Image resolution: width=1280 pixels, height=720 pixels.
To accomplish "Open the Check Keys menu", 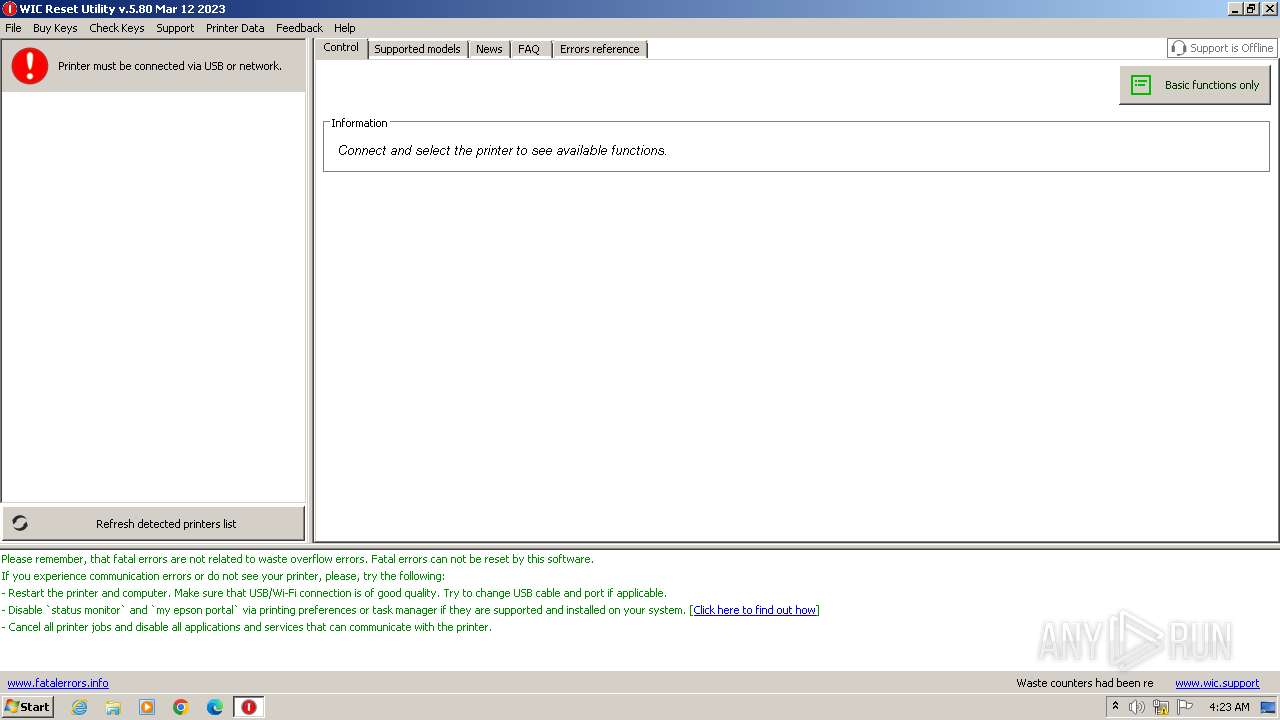I will click(x=117, y=28).
